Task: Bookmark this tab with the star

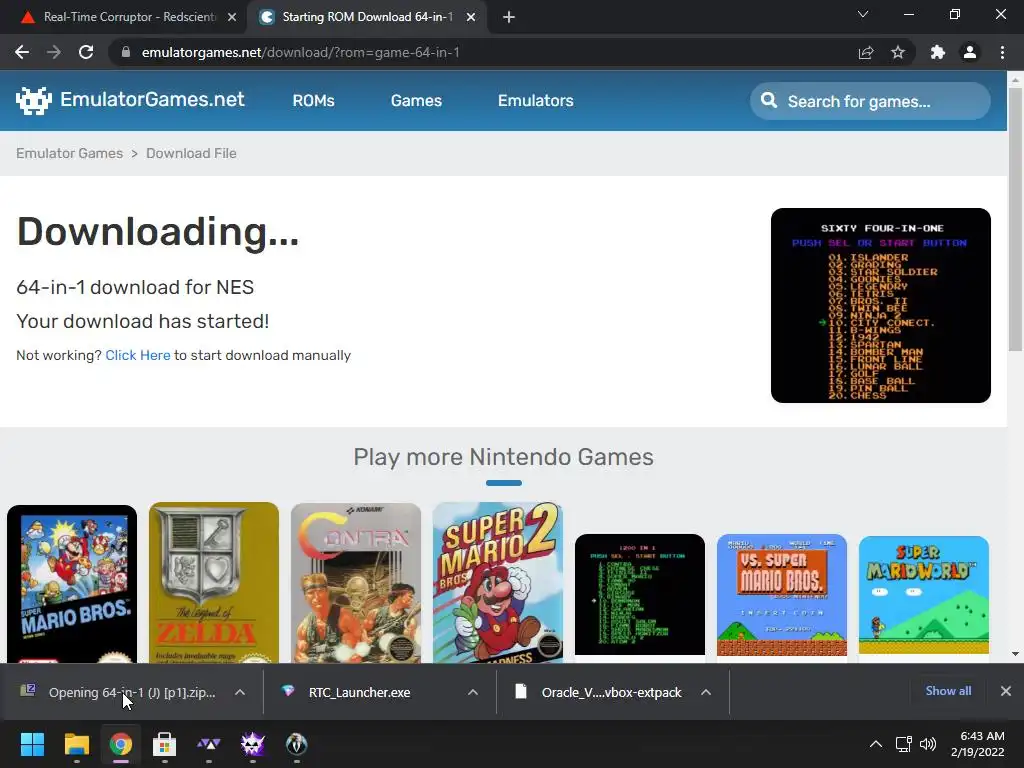Action: tap(898, 52)
